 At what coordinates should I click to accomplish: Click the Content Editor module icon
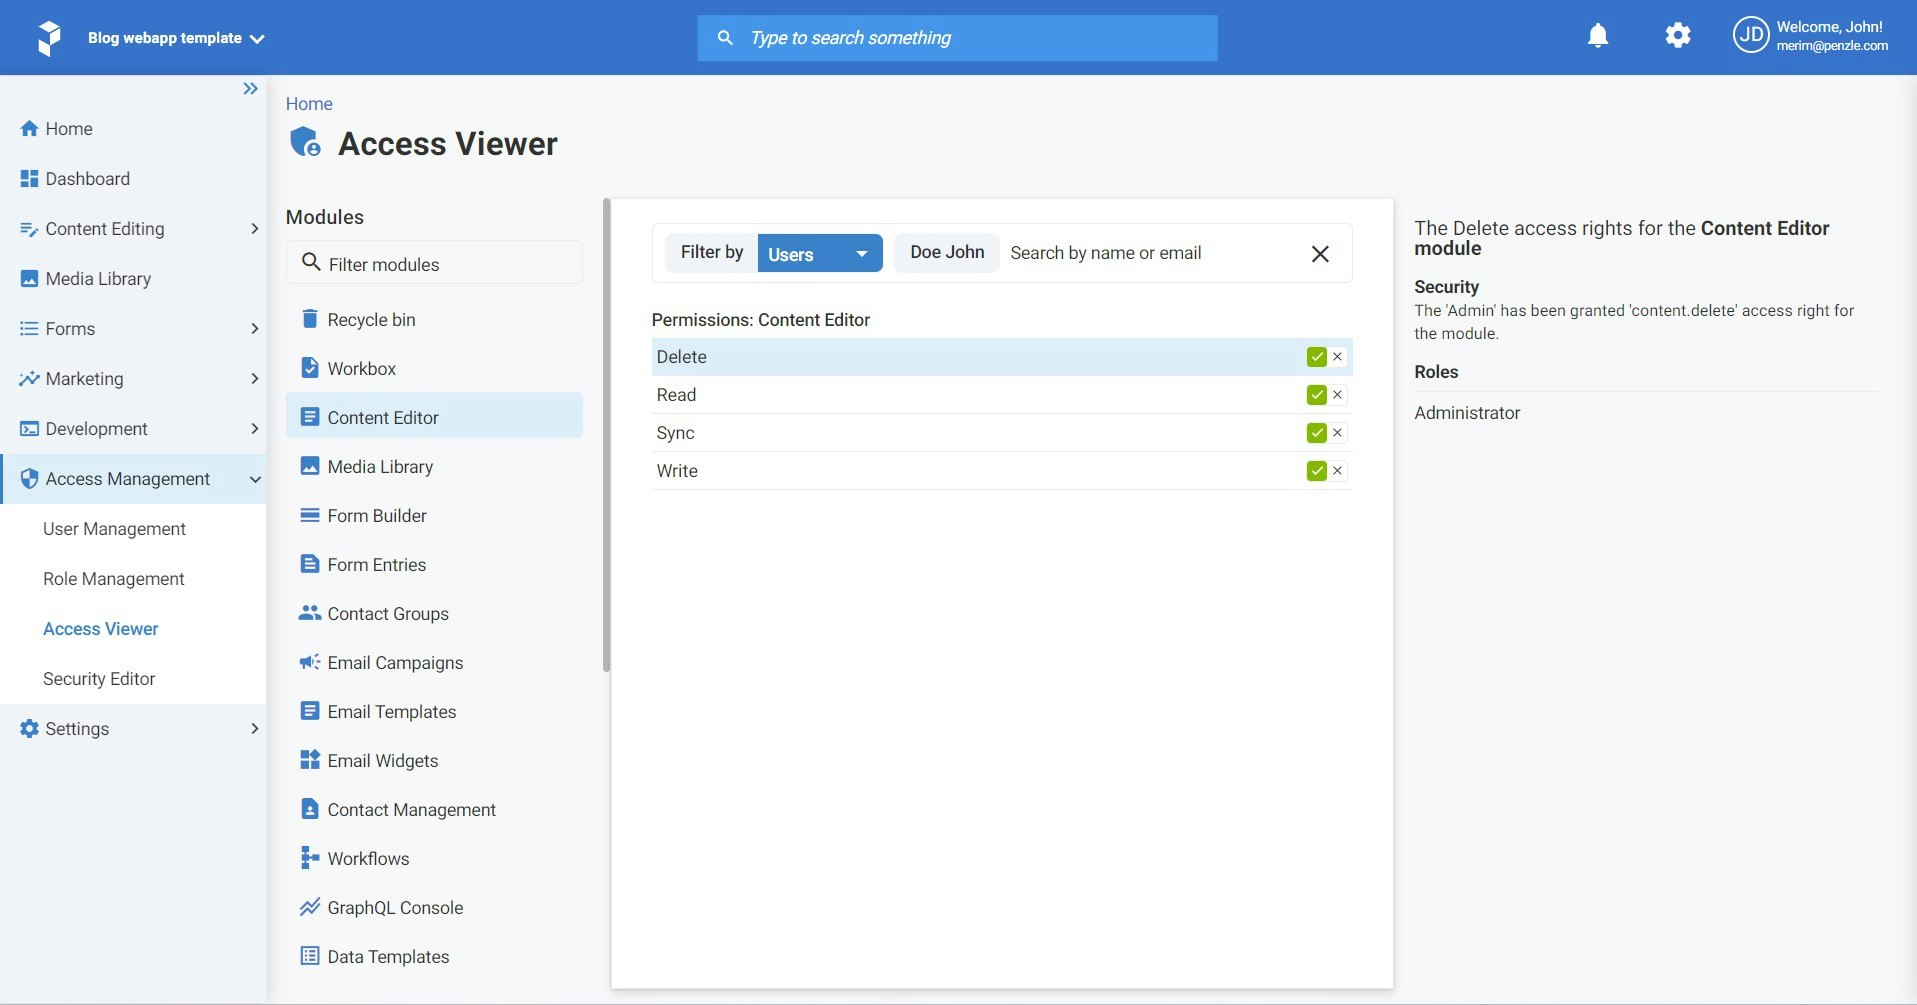pos(310,417)
